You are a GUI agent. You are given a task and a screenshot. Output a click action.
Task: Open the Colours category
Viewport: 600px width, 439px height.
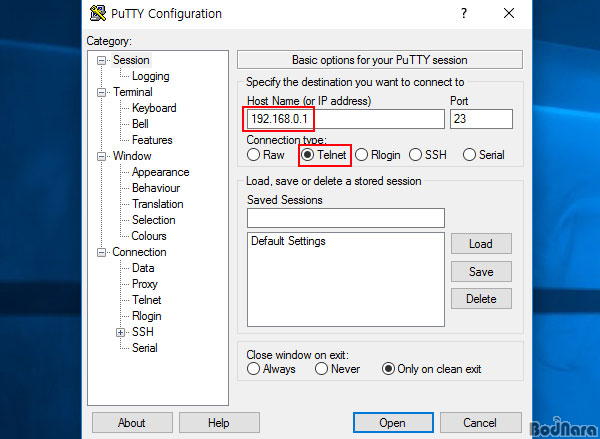click(149, 236)
